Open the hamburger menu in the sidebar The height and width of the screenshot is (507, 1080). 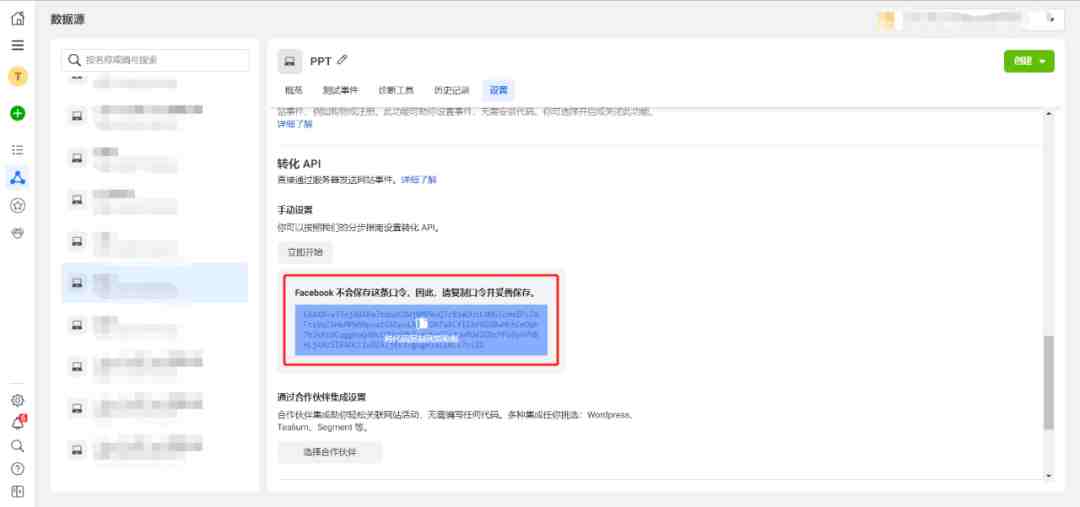18,45
